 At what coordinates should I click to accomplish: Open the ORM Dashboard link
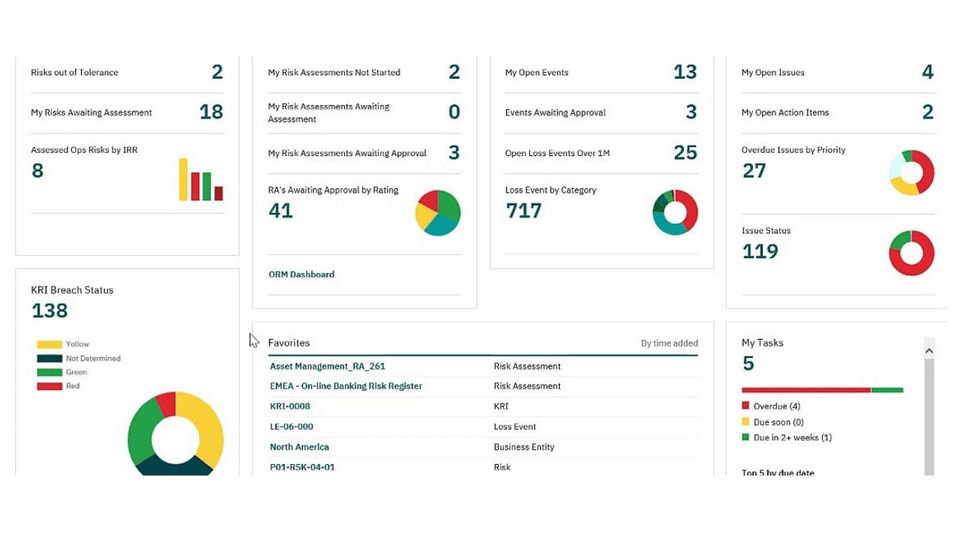coord(301,274)
